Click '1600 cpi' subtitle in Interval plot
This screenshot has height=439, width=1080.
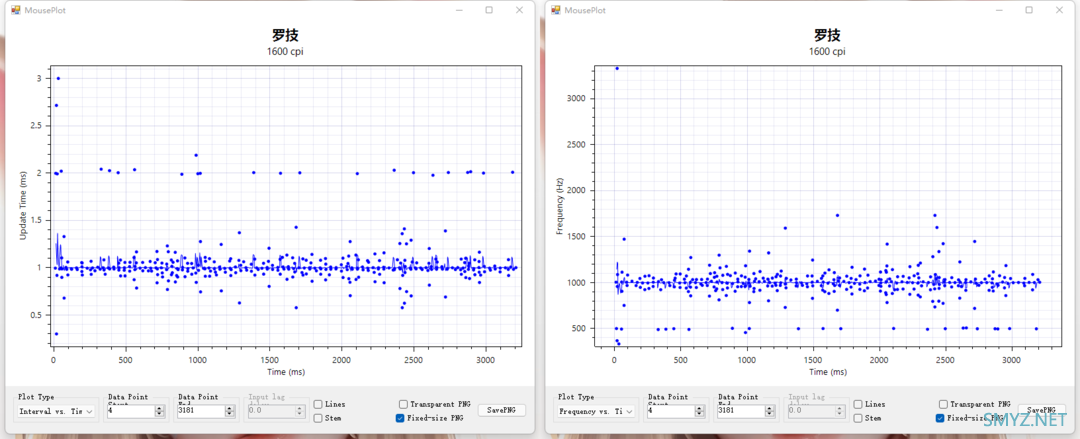tap(287, 52)
